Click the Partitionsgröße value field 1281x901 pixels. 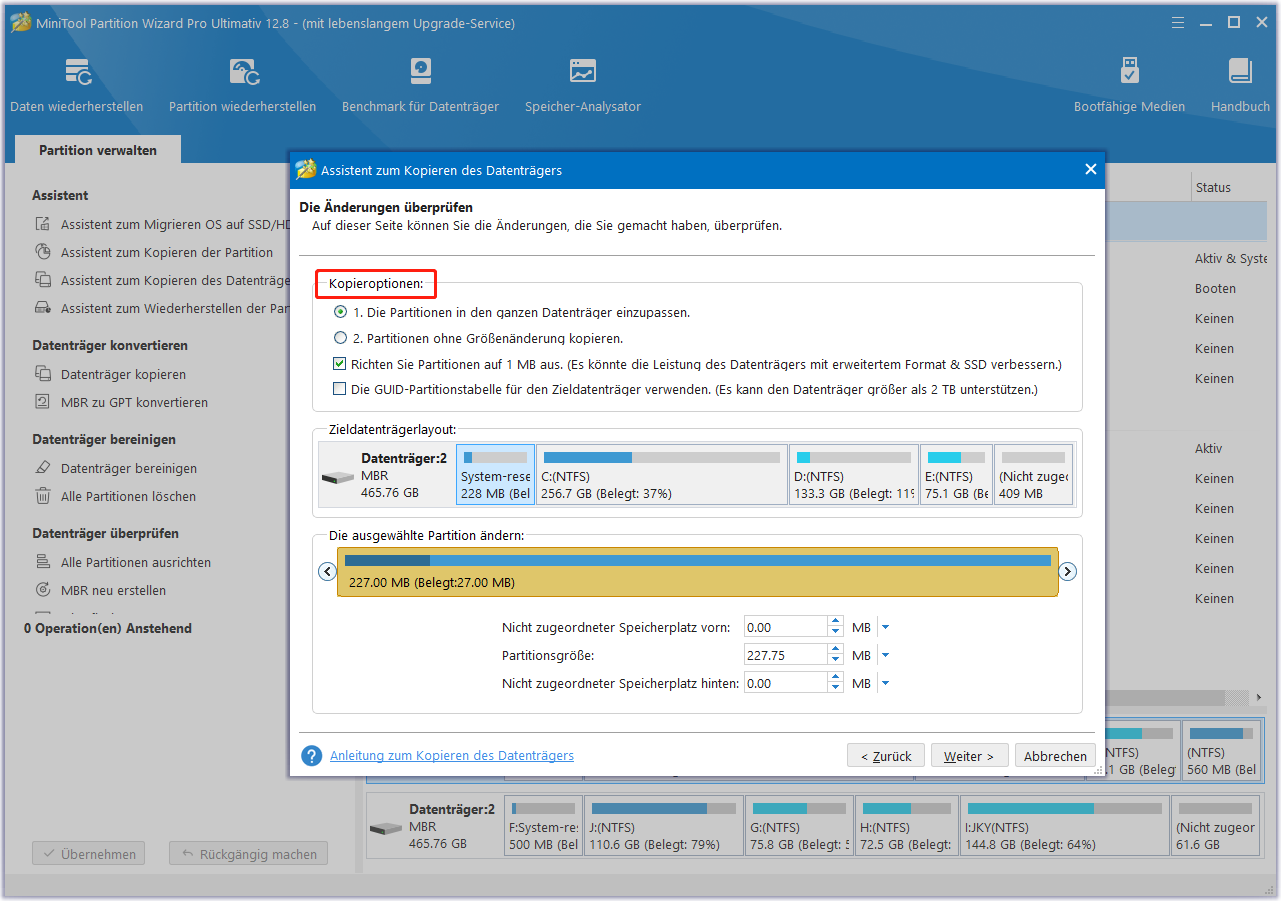(786, 655)
